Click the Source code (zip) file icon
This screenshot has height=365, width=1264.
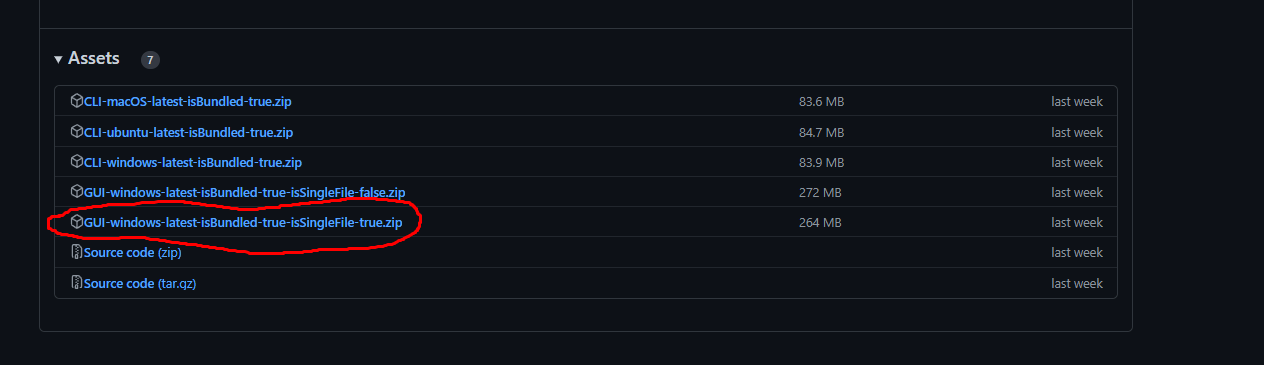(77, 252)
